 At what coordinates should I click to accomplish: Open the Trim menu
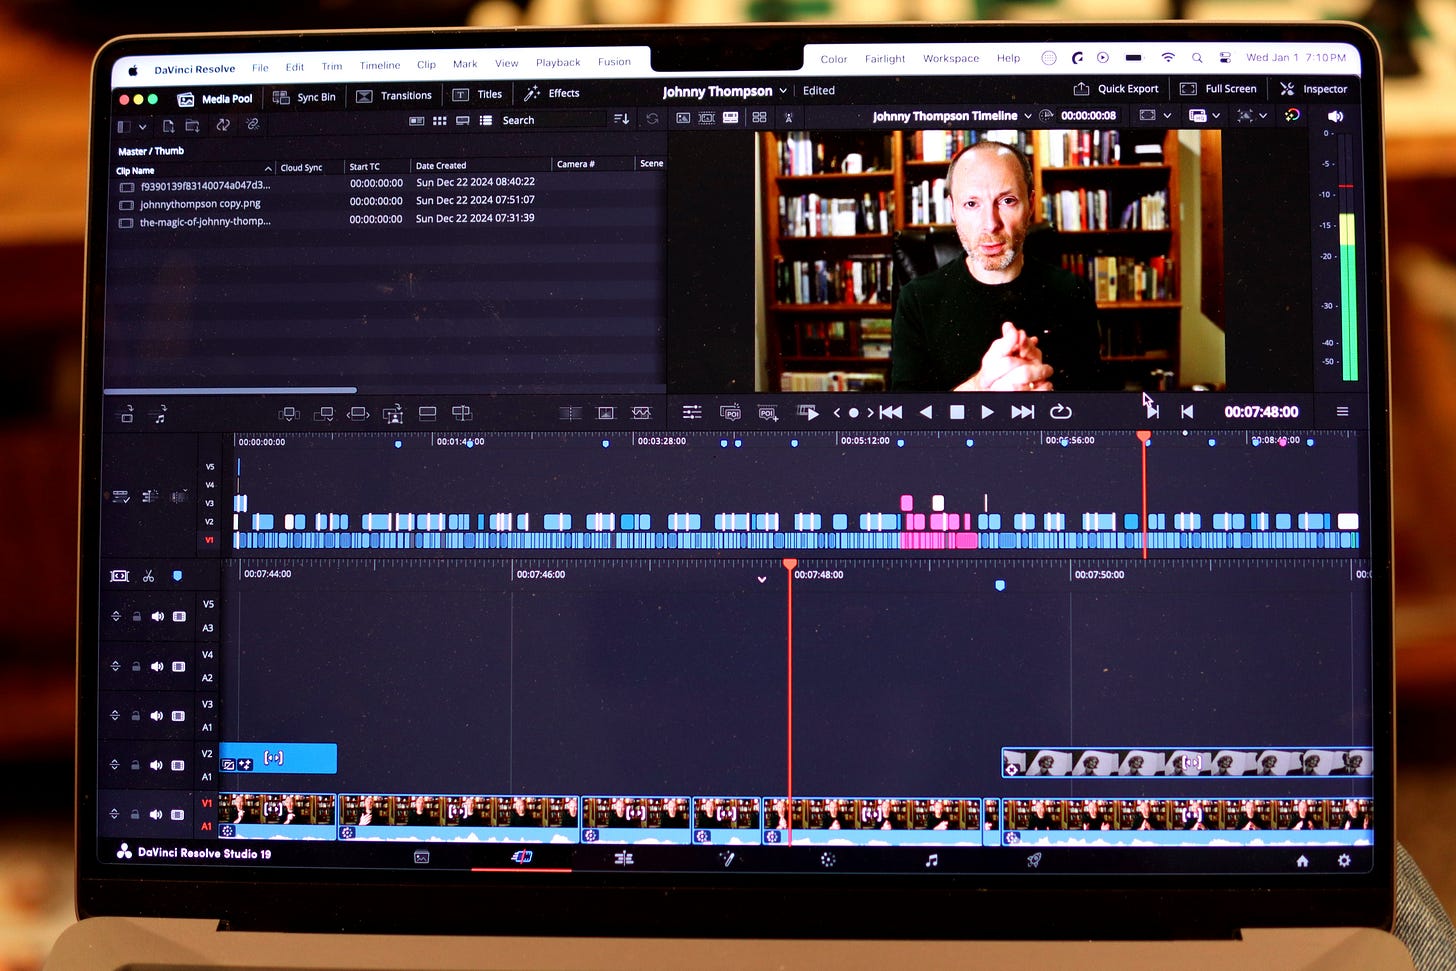click(332, 66)
